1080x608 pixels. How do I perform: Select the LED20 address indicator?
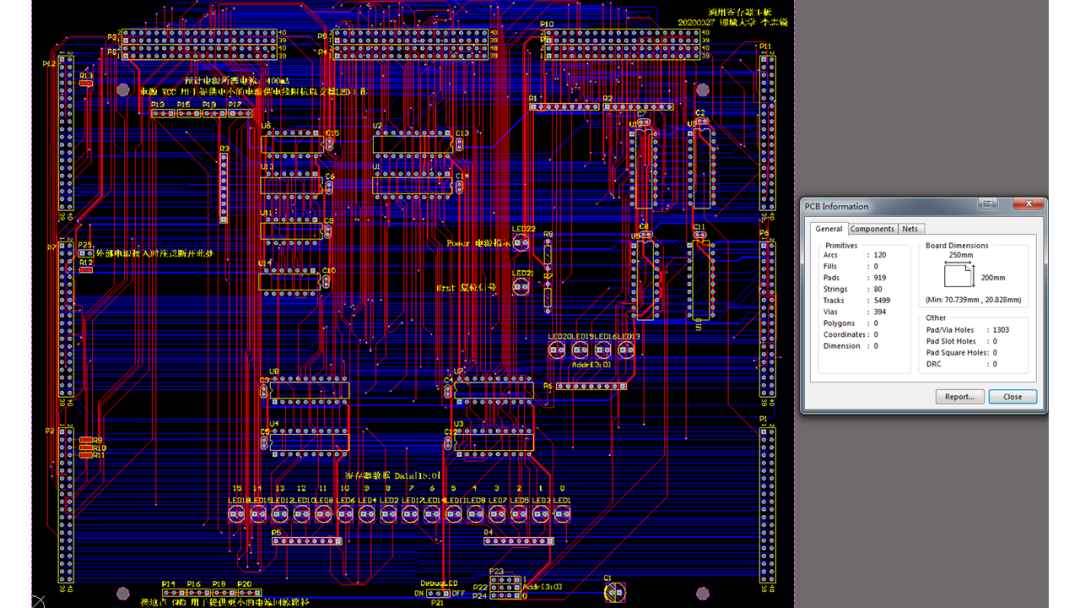557,350
